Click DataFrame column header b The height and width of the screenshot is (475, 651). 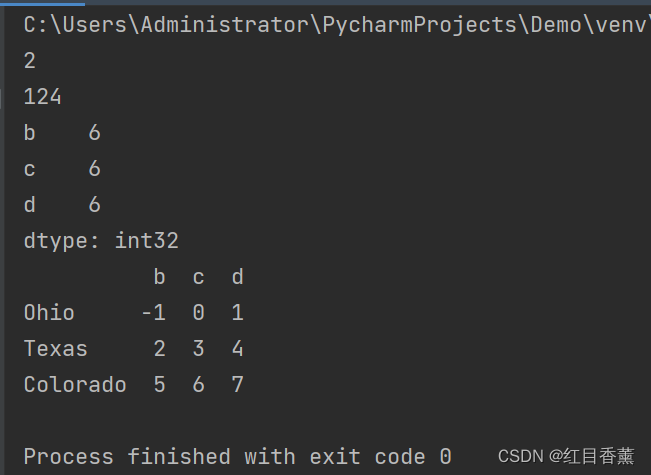coord(159,277)
